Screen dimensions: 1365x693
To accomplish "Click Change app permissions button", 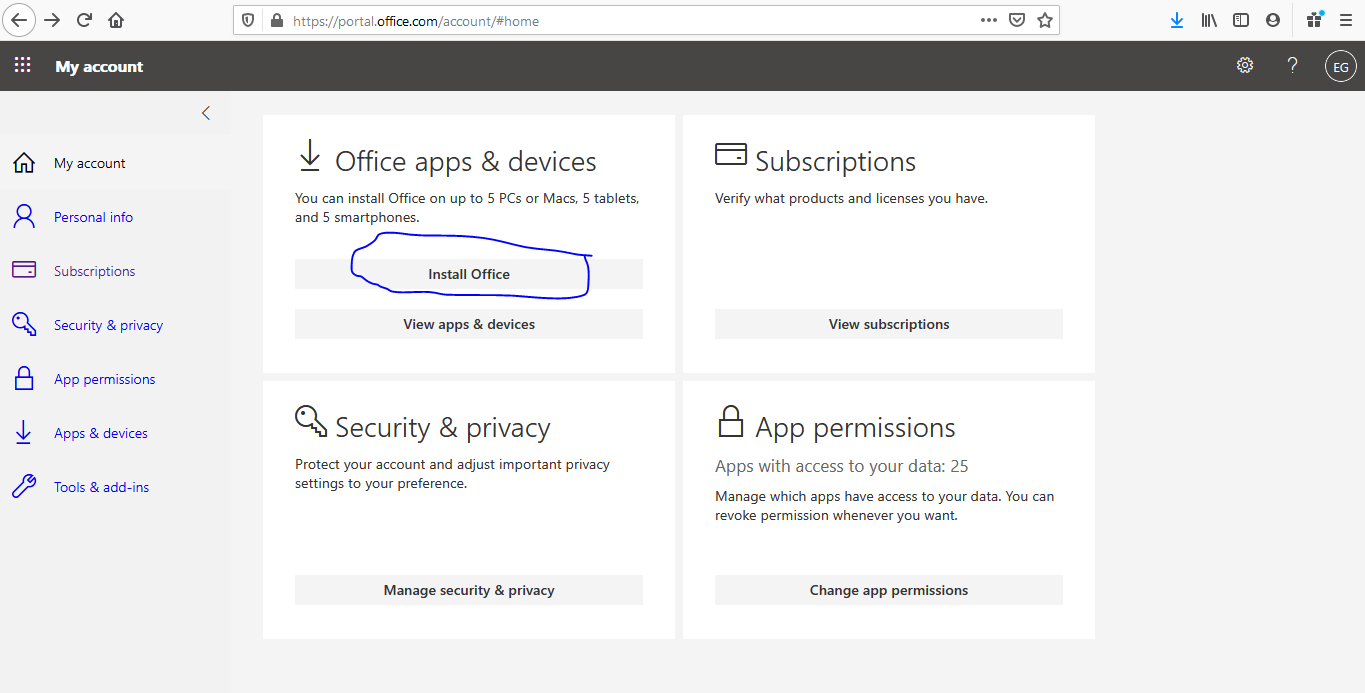I will pyautogui.click(x=889, y=590).
